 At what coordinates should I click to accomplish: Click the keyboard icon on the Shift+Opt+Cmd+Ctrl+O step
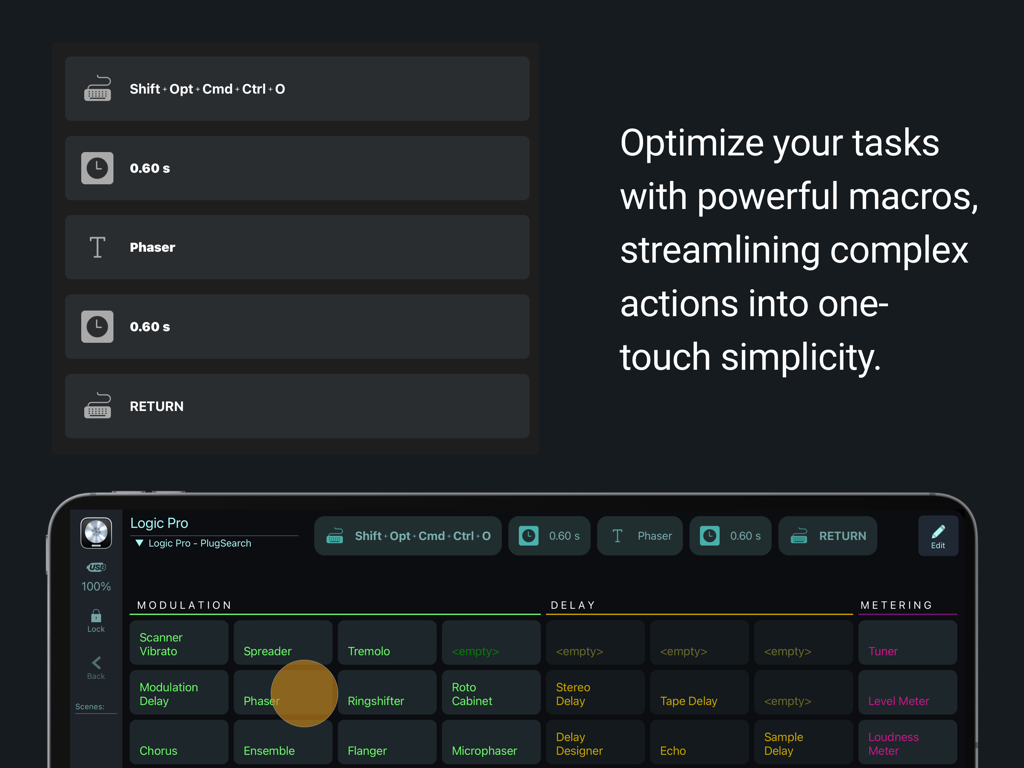(x=336, y=536)
